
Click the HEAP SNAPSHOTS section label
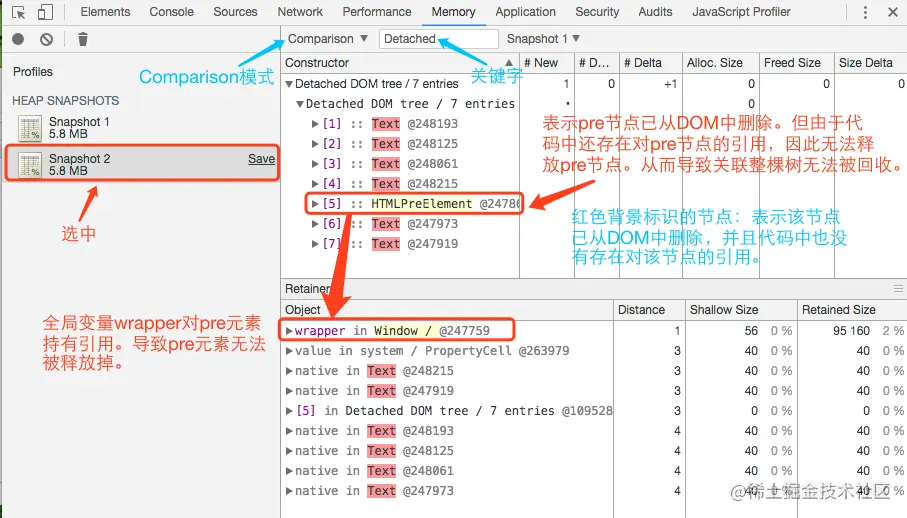(x=65, y=101)
